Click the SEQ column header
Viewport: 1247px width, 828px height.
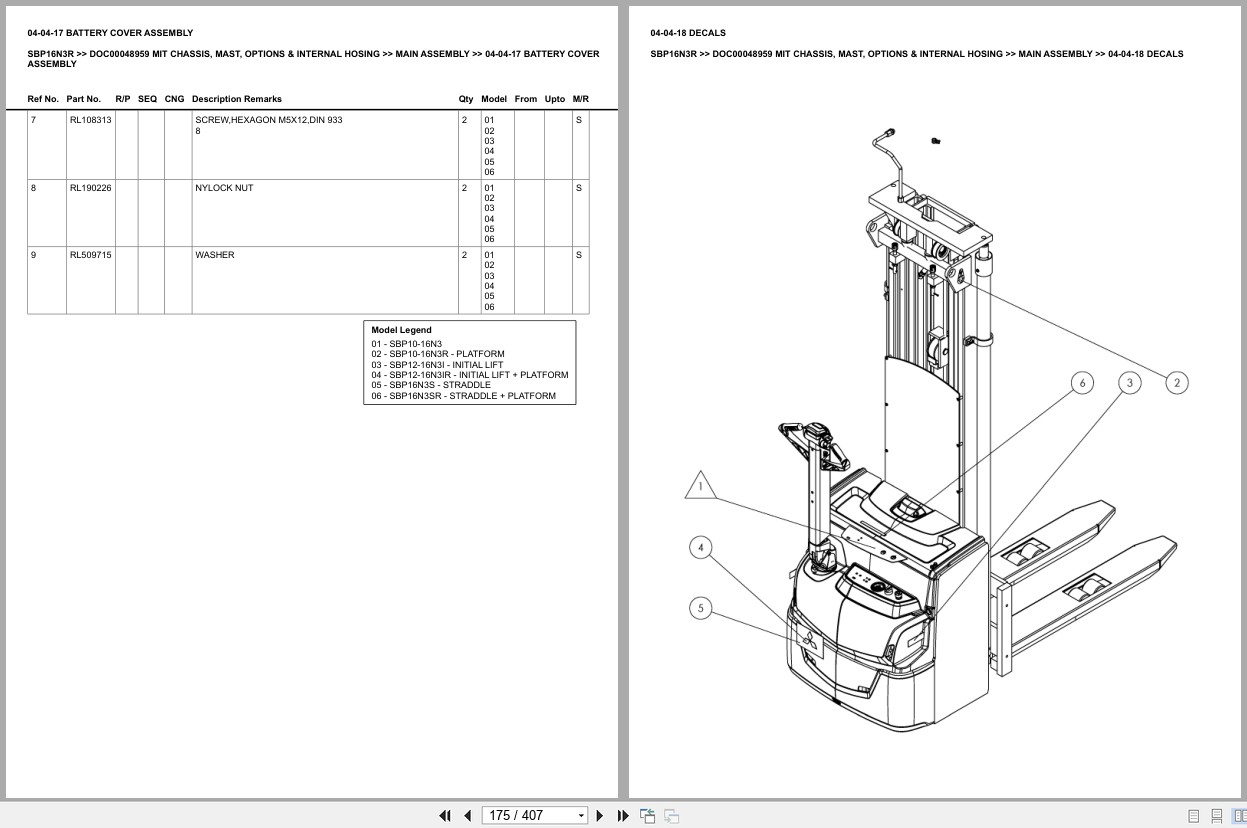tap(147, 99)
